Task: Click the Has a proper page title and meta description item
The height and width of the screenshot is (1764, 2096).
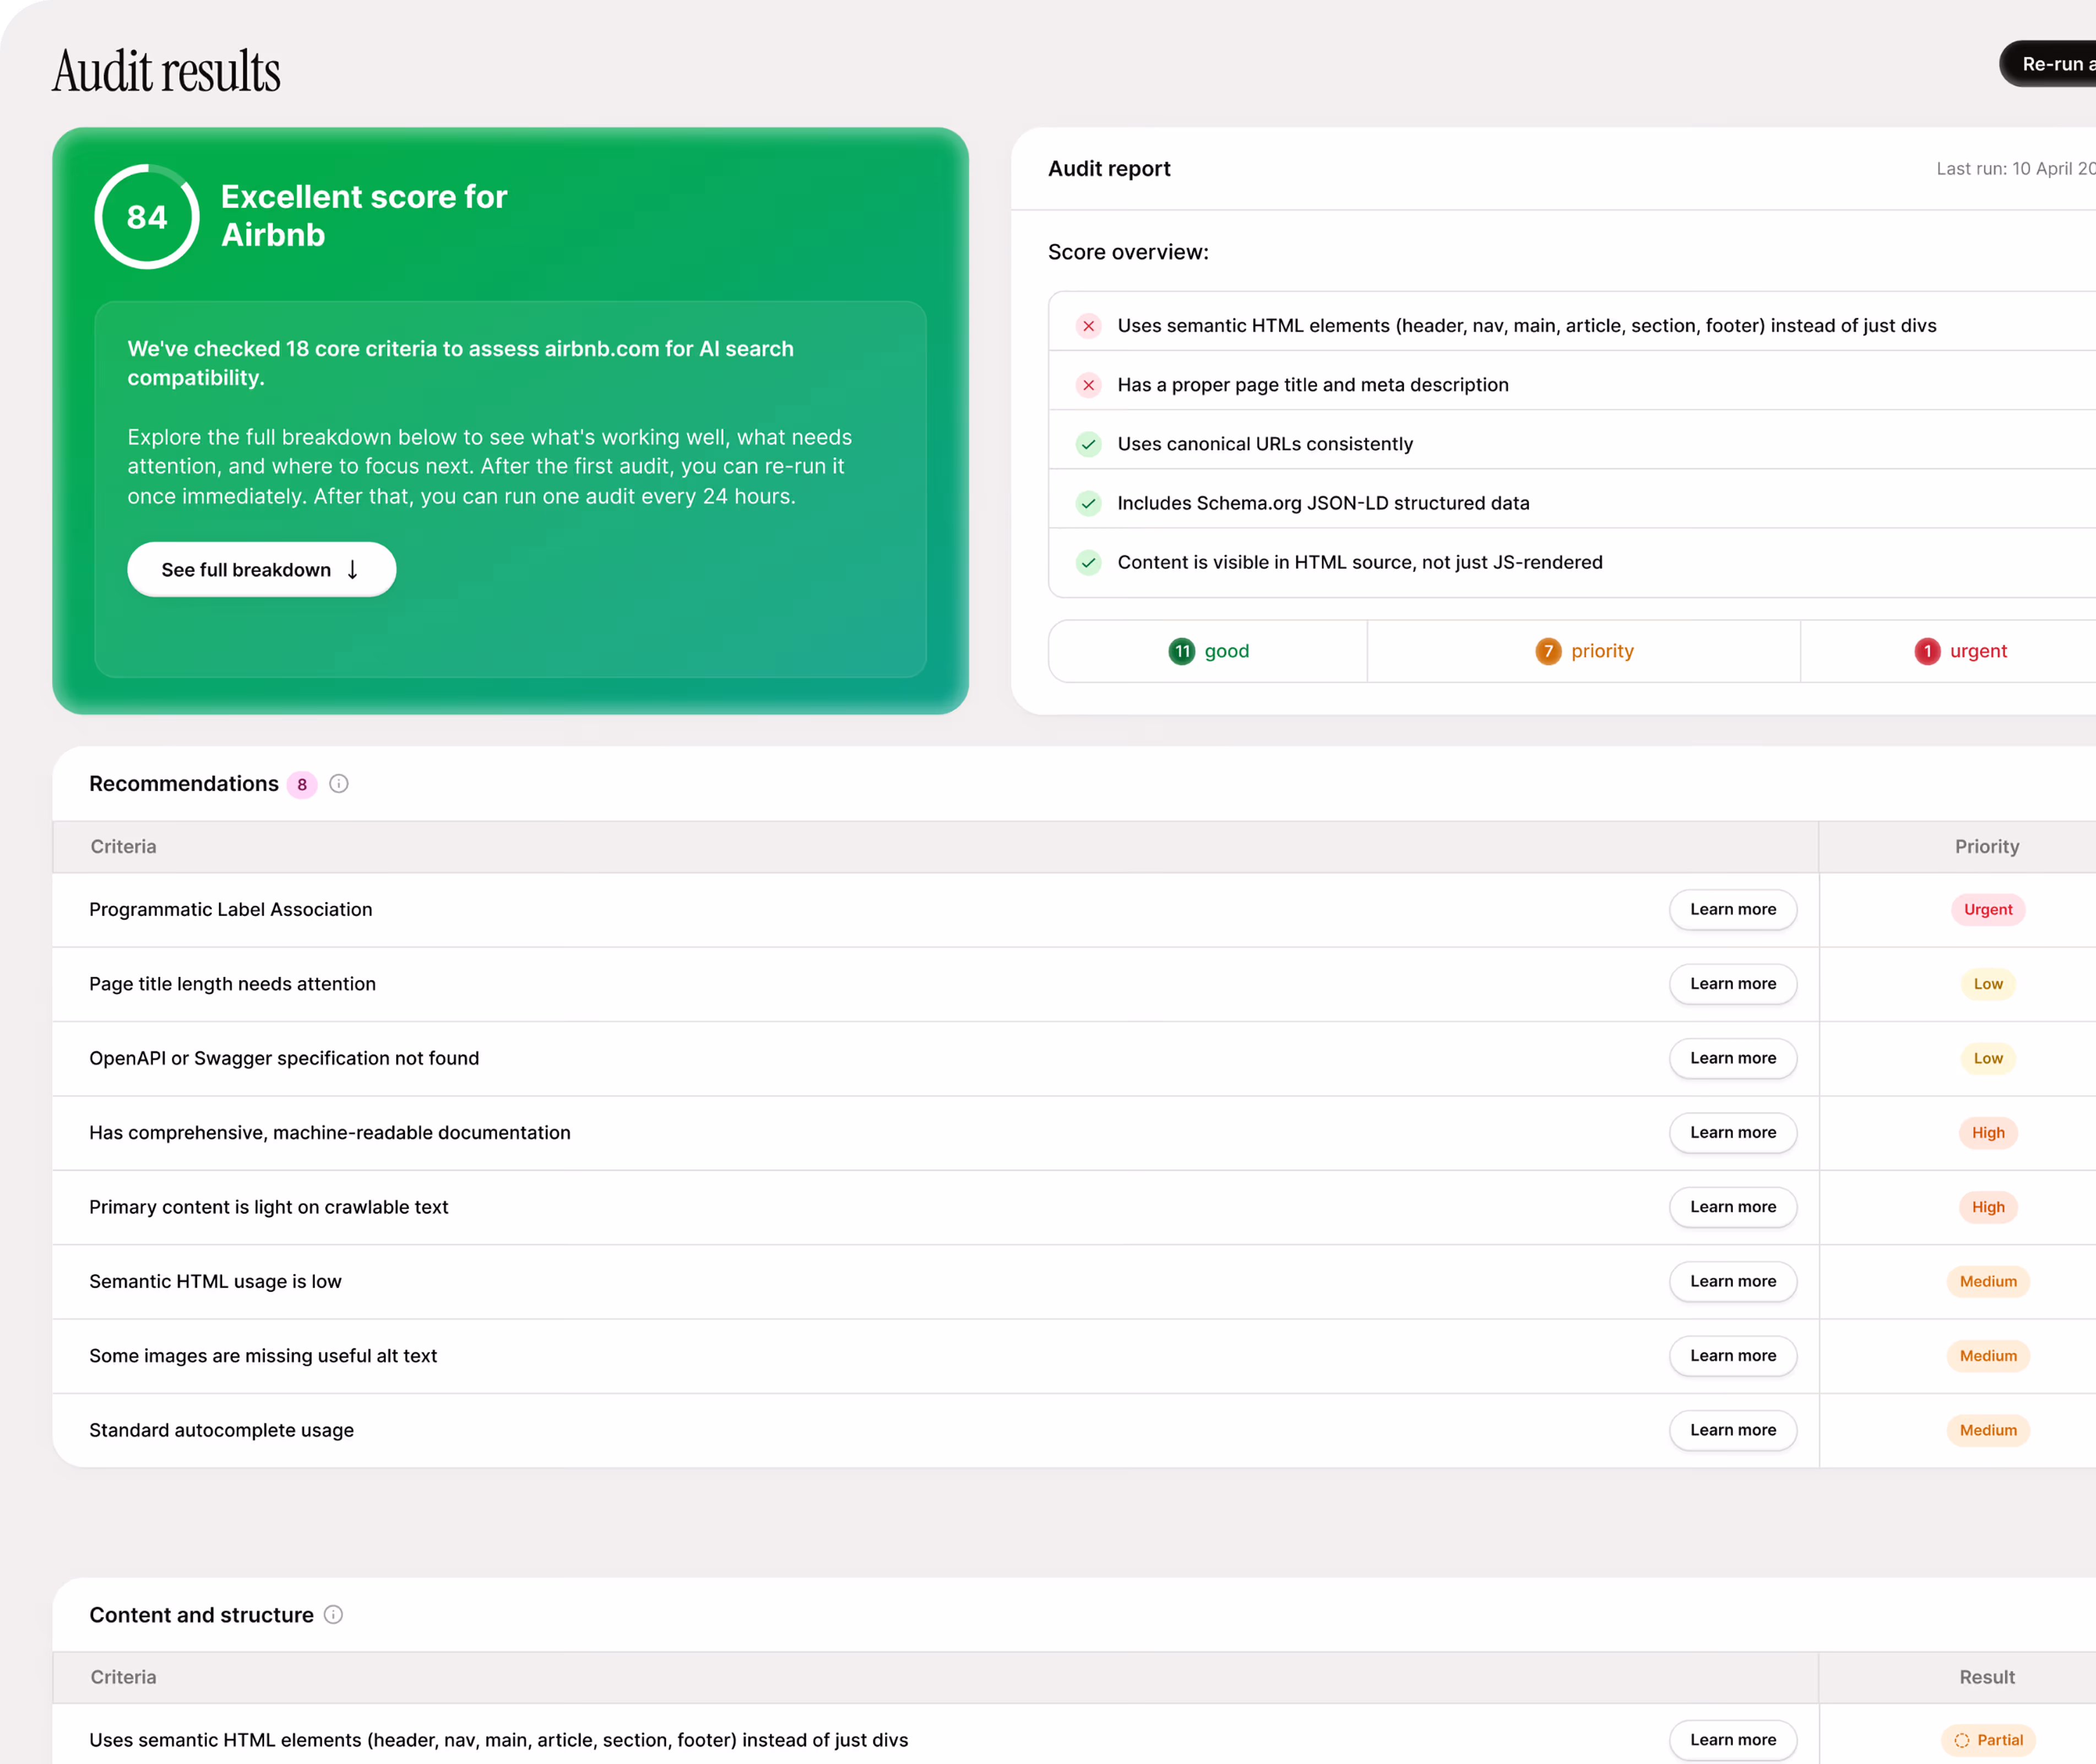Action: 1312,385
